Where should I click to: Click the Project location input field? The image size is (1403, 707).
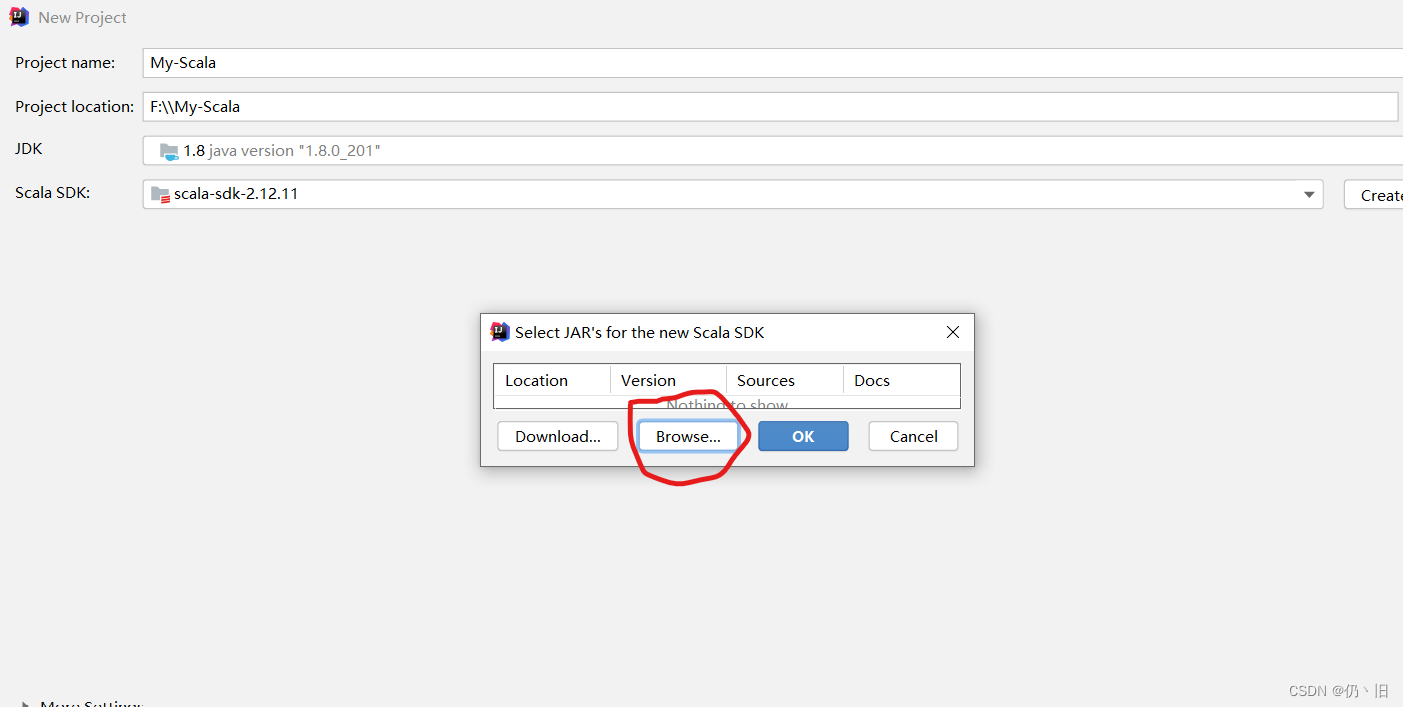coord(770,106)
